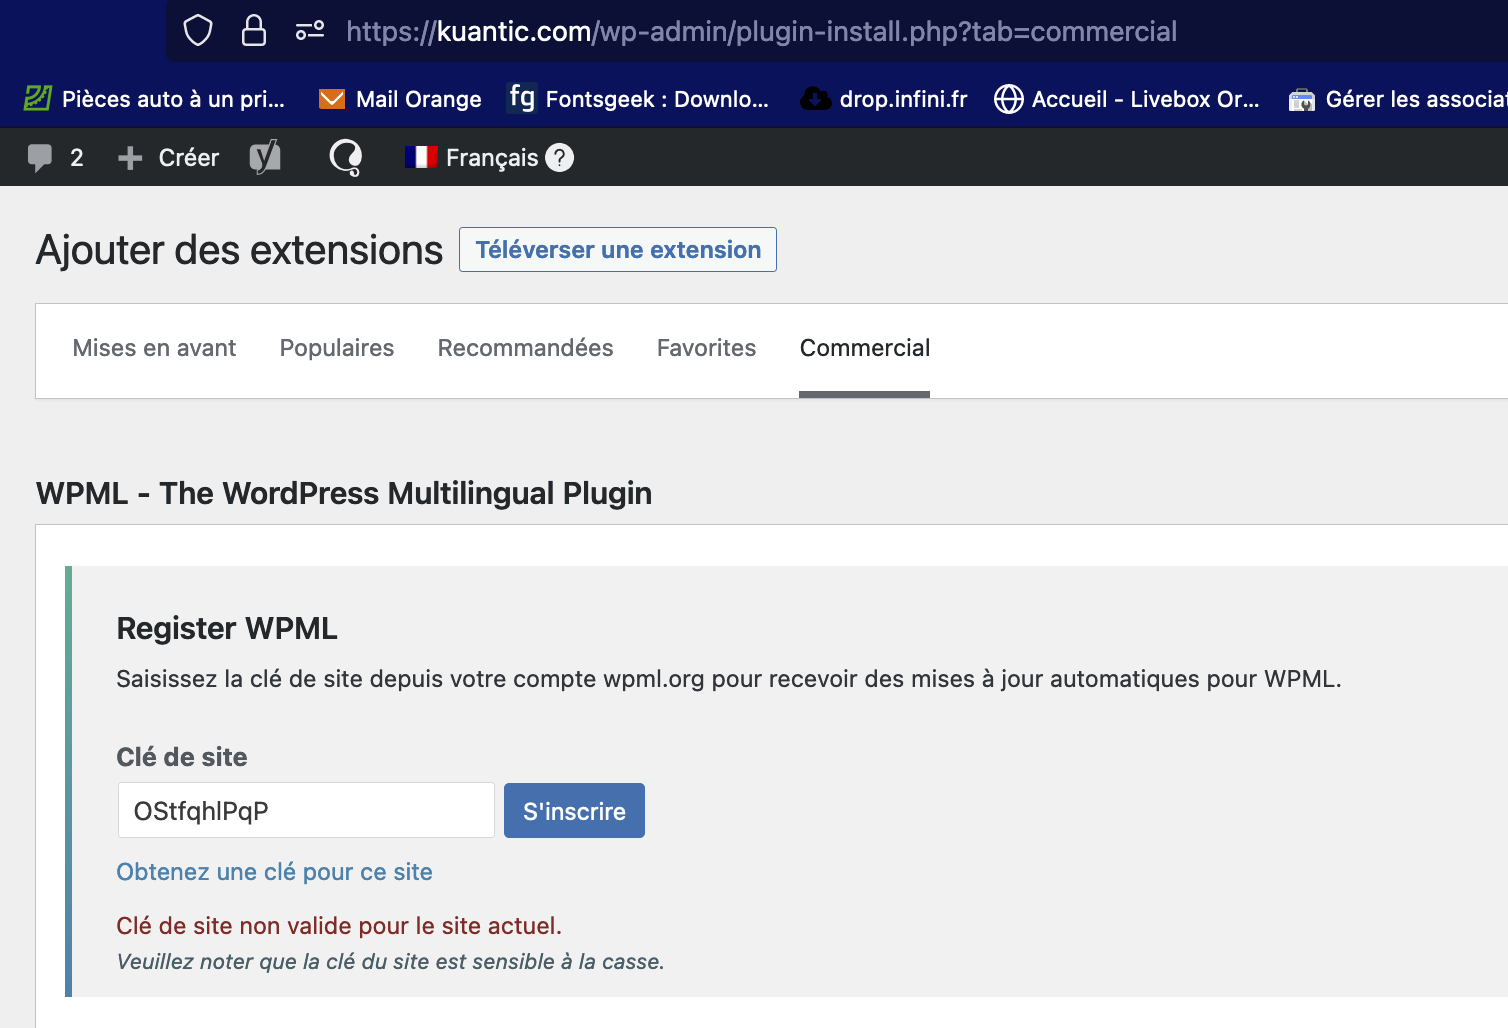Image resolution: width=1508 pixels, height=1028 pixels.
Task: Switch to Favorites tab
Action: (x=707, y=348)
